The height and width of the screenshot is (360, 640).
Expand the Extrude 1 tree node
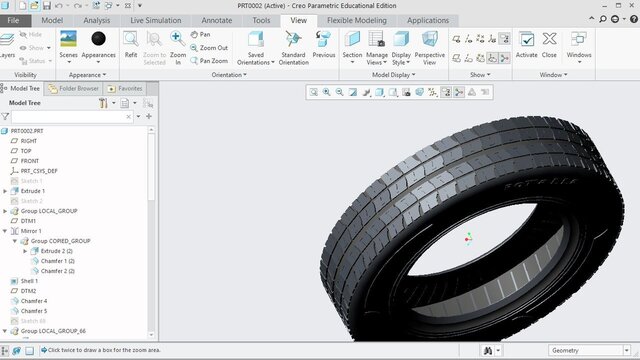click(5, 191)
